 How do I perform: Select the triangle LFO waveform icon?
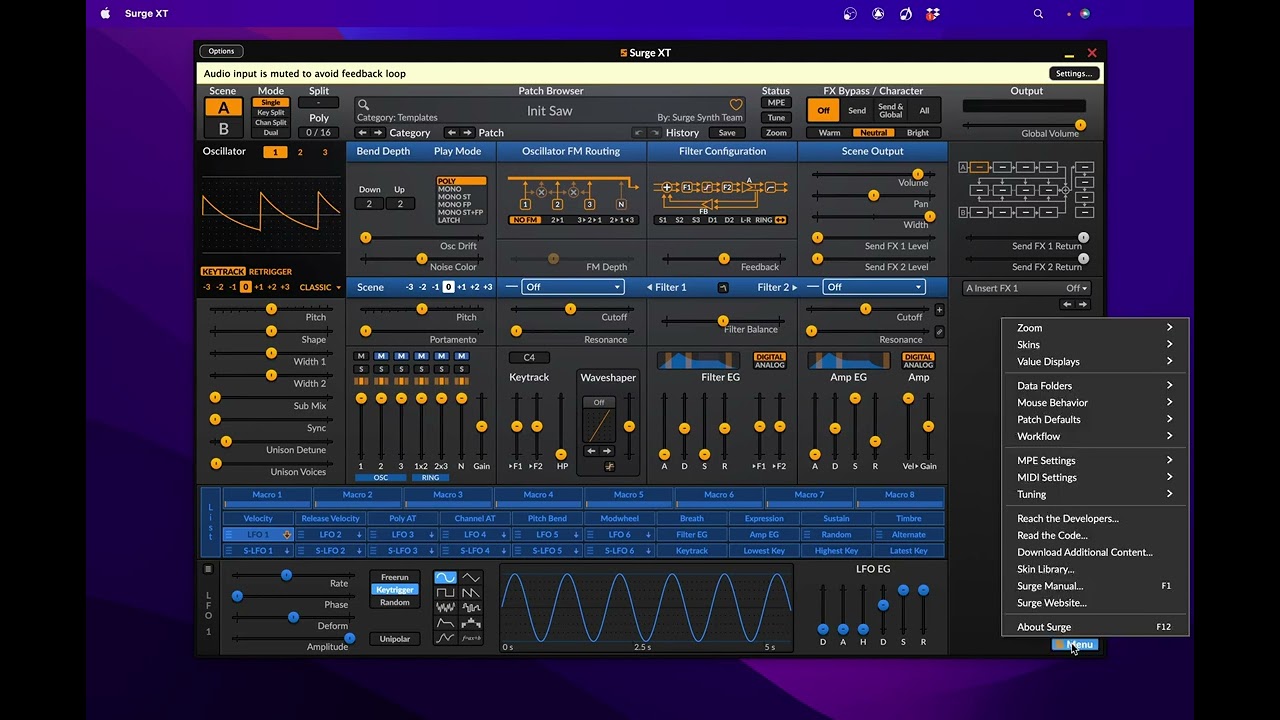point(470,578)
